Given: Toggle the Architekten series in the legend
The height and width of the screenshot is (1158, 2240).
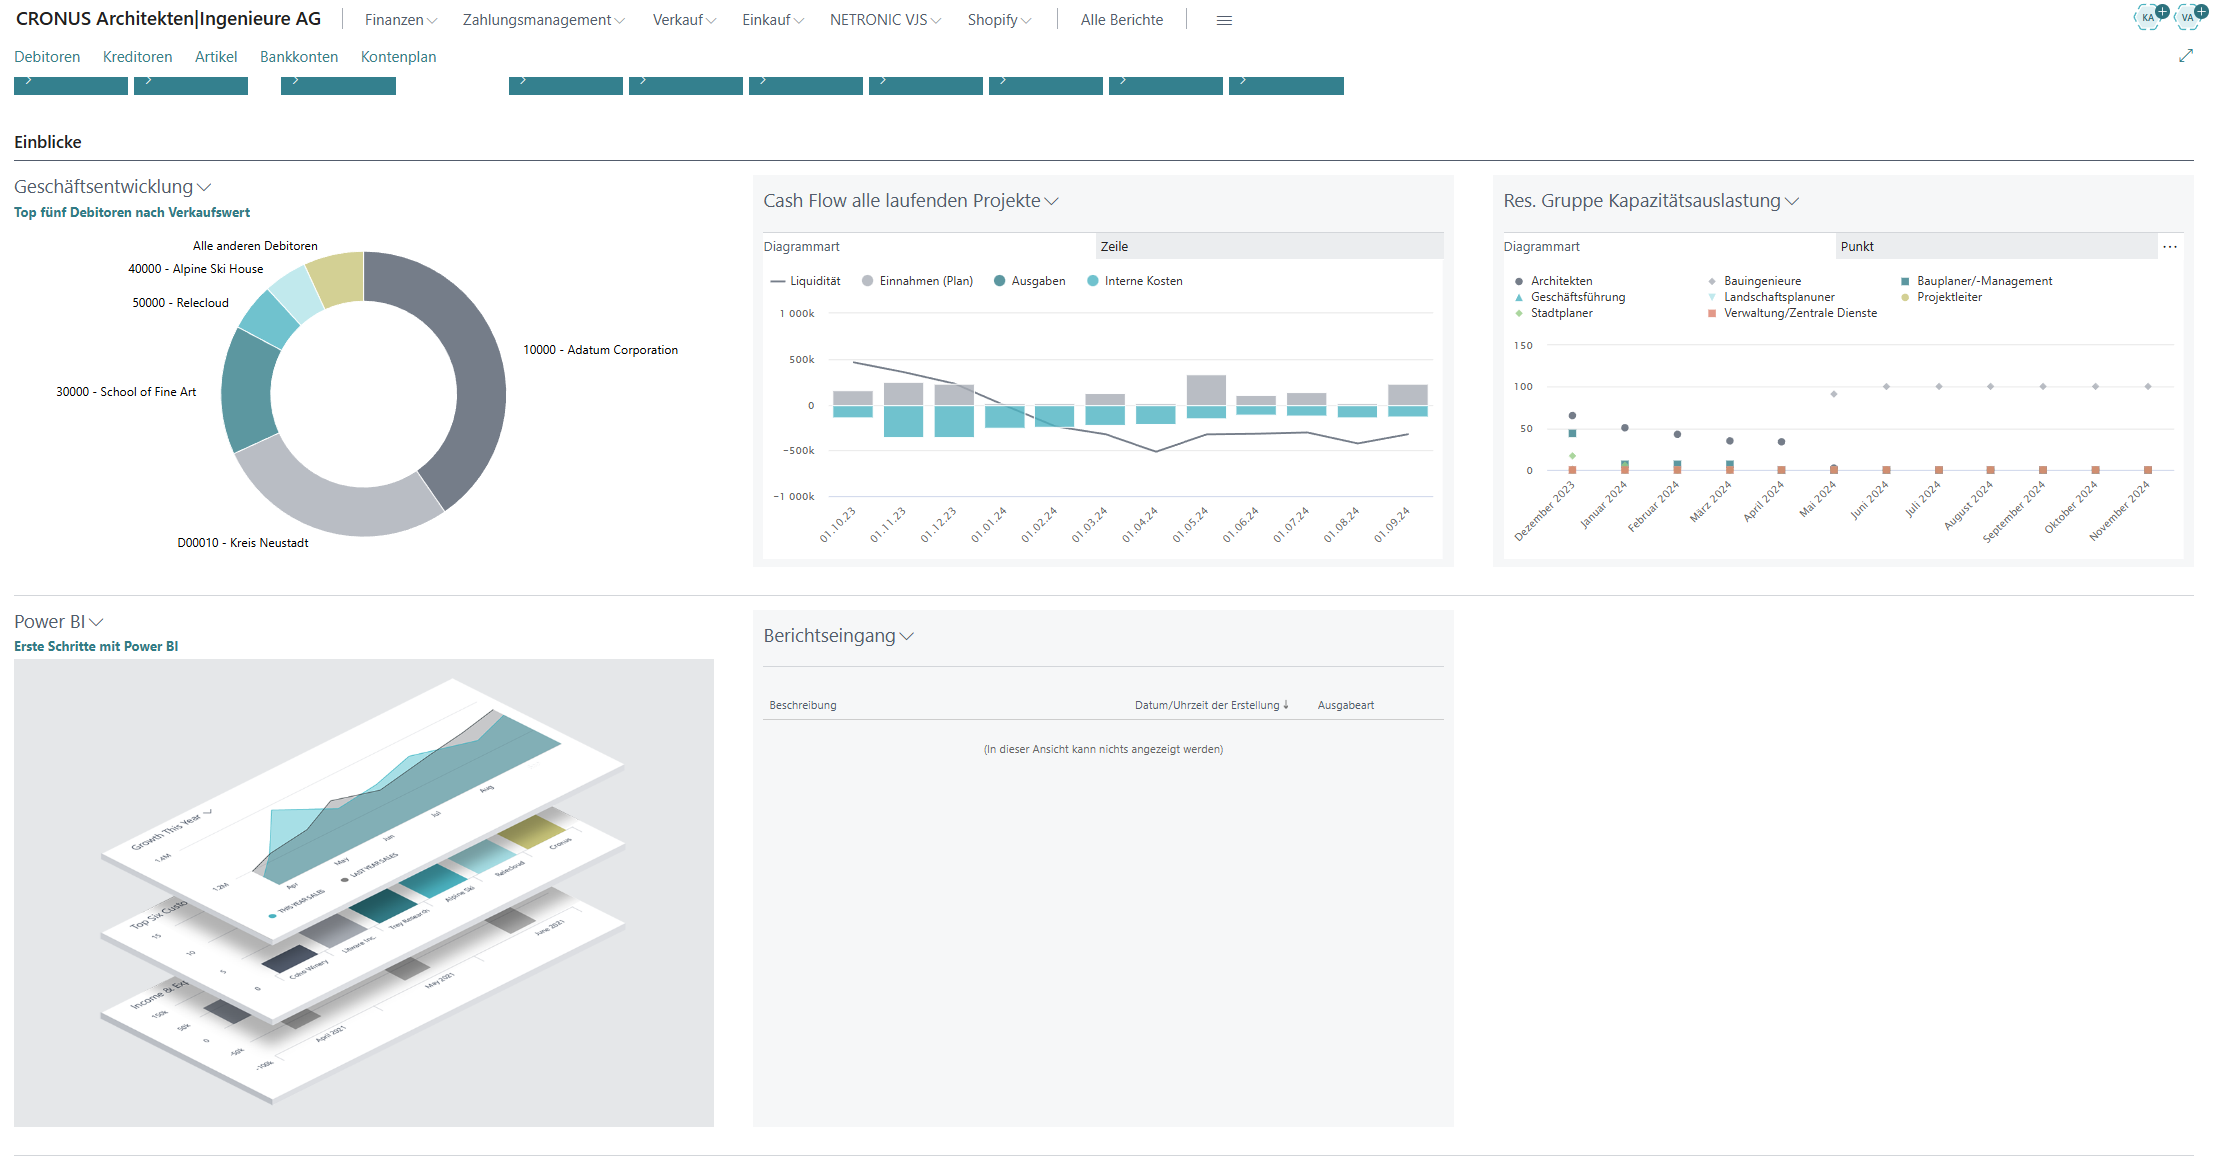Looking at the screenshot, I should click(1554, 281).
